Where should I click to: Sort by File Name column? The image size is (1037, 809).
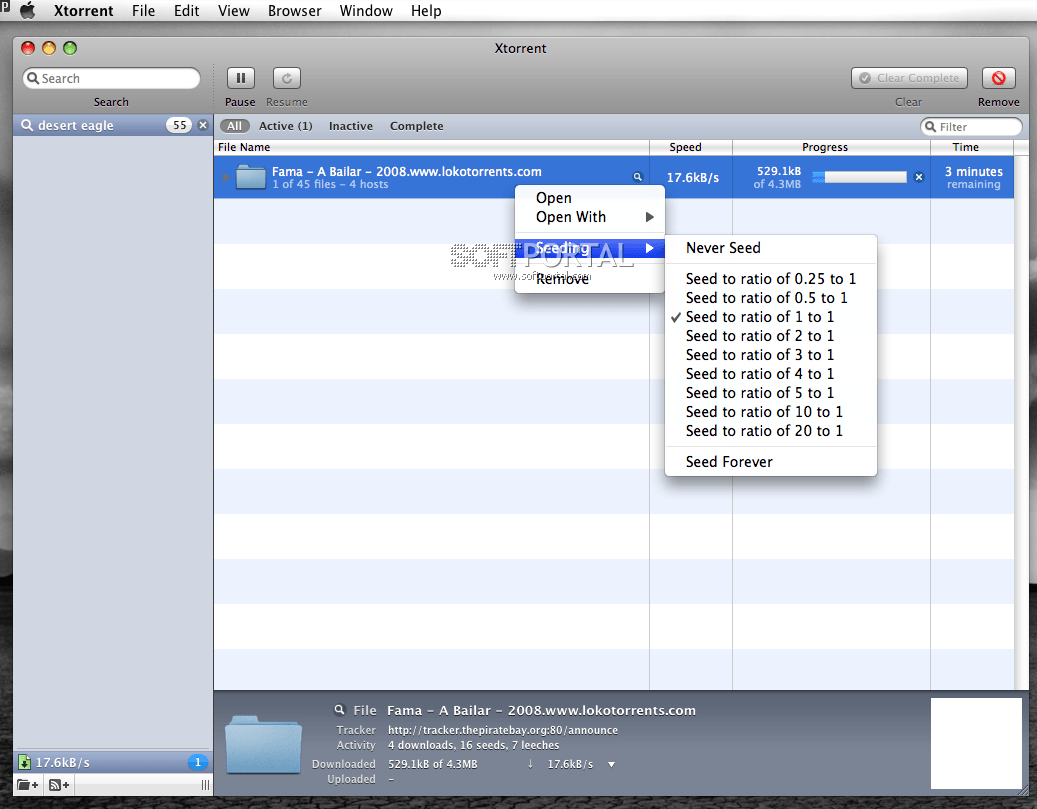(432, 147)
